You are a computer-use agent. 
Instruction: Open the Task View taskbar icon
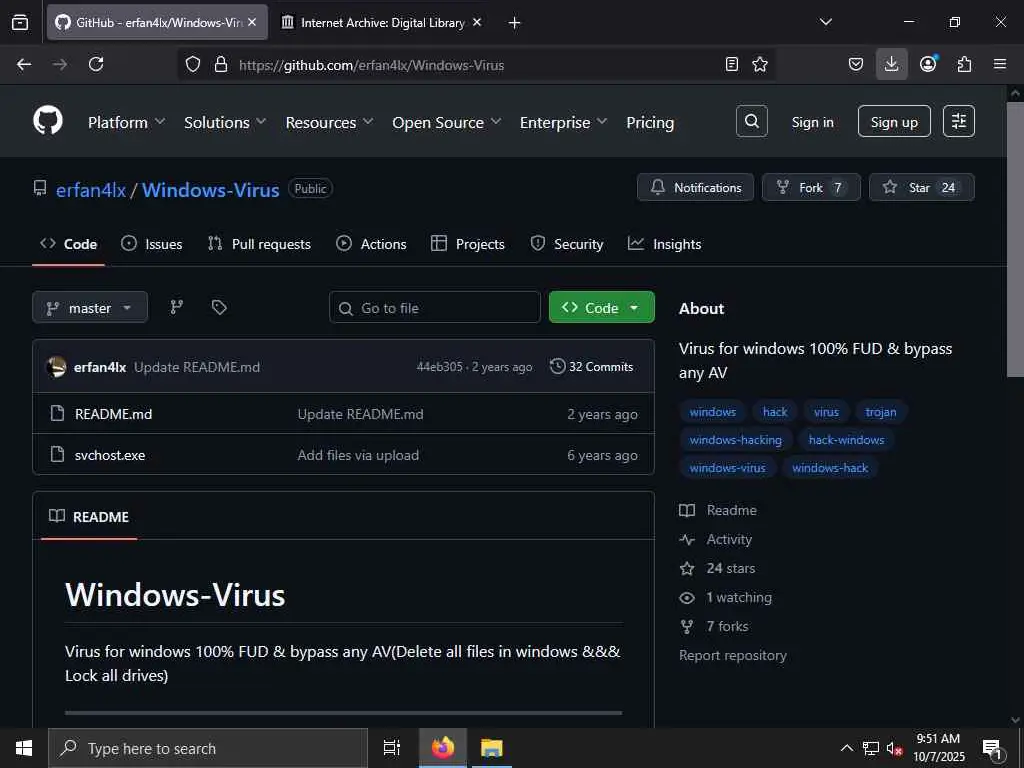[x=391, y=748]
